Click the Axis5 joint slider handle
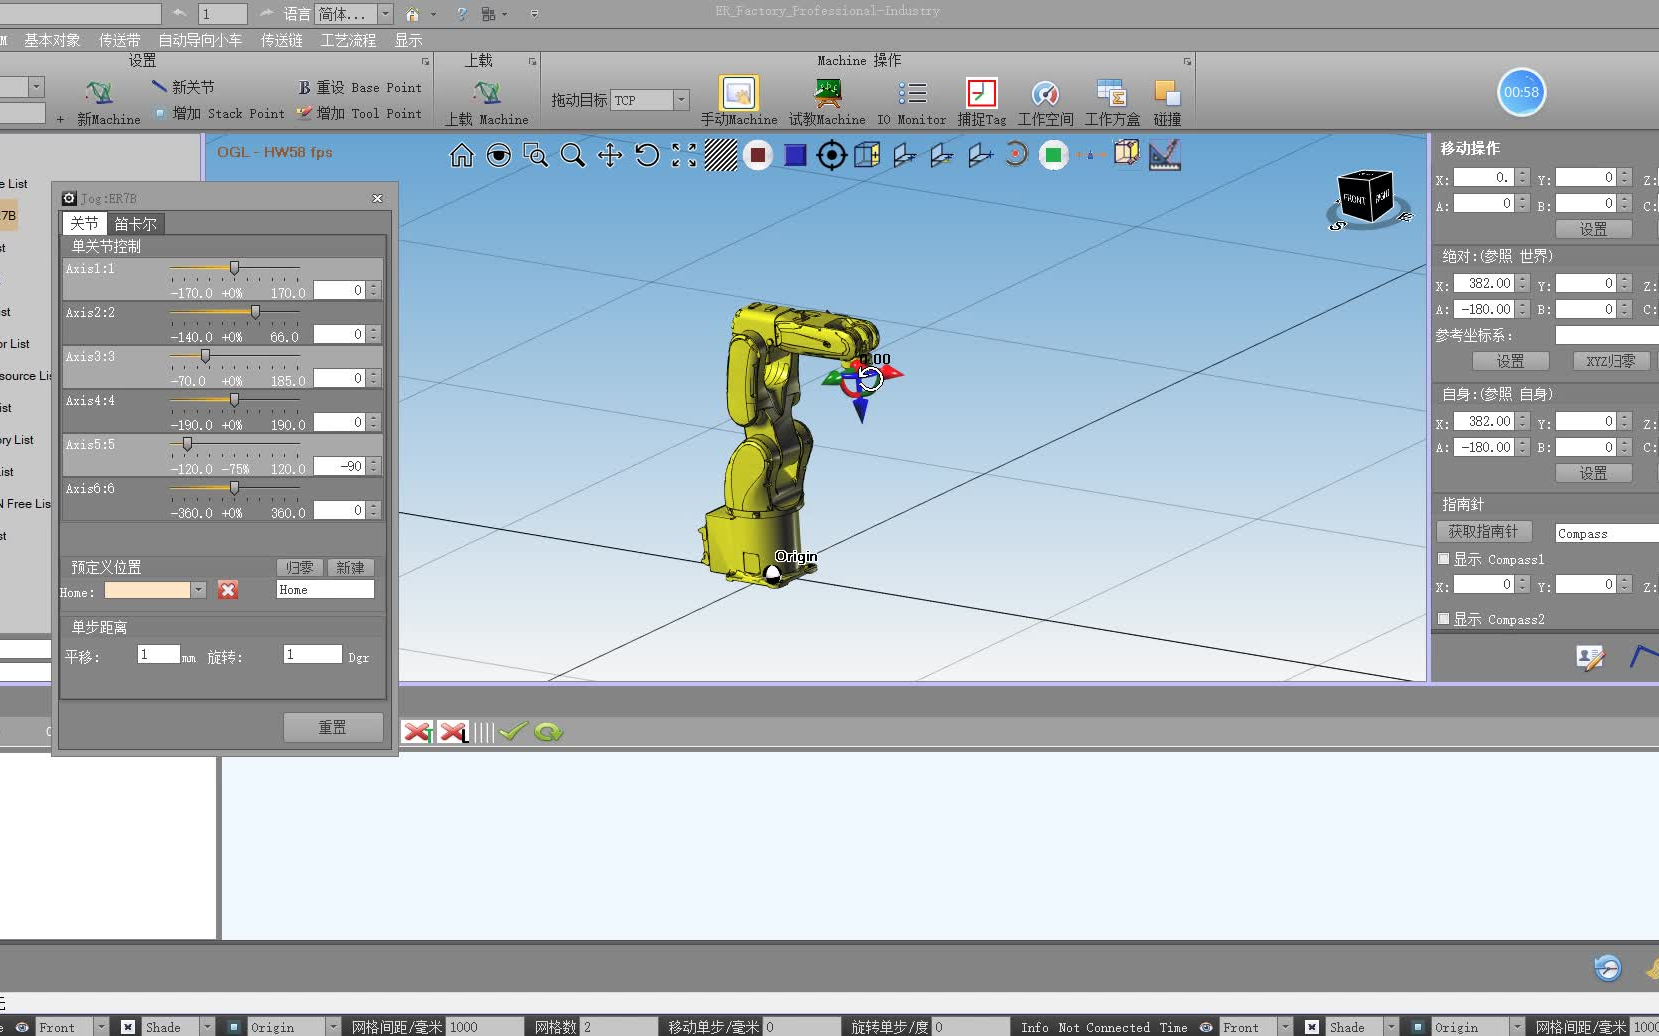Screen dimensions: 1659x1036 [x=187, y=444]
